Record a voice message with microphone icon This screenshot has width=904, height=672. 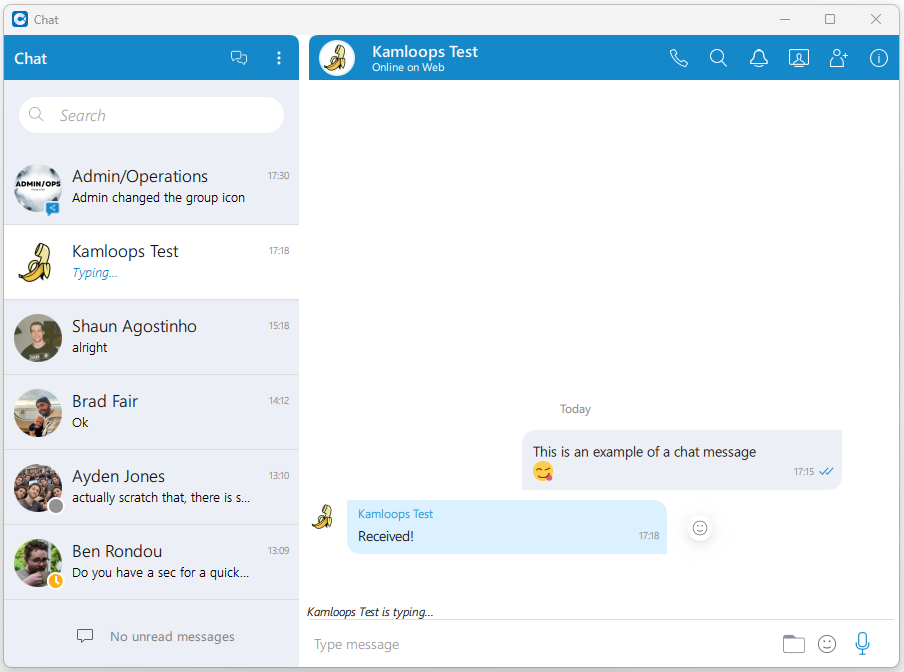coord(862,644)
